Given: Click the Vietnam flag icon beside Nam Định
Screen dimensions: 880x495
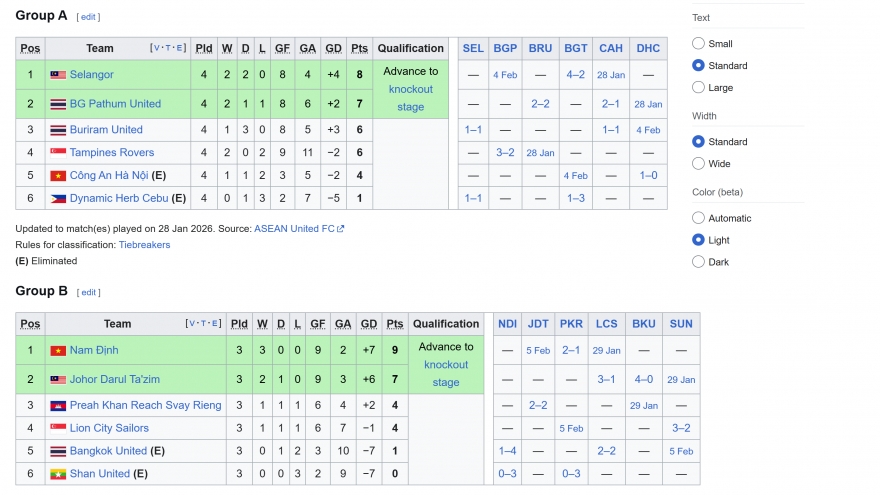Looking at the screenshot, I should click(58, 350).
